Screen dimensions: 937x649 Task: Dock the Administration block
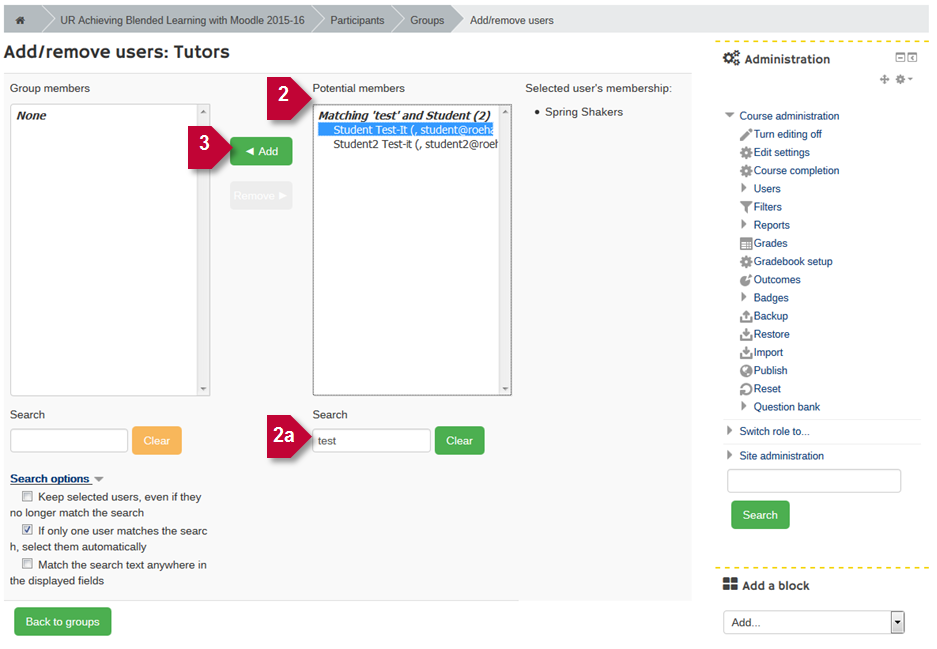pos(912,57)
